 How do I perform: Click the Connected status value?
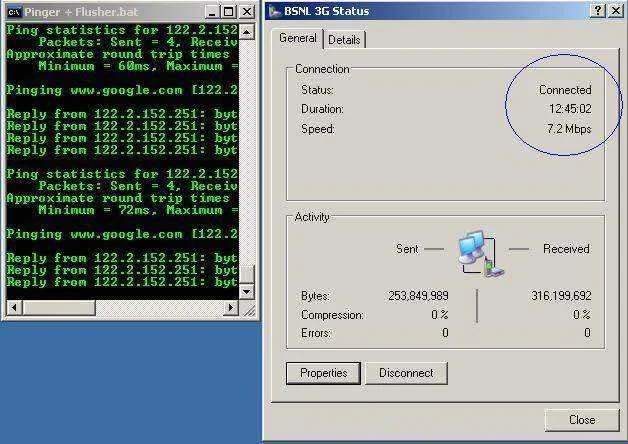pos(565,90)
